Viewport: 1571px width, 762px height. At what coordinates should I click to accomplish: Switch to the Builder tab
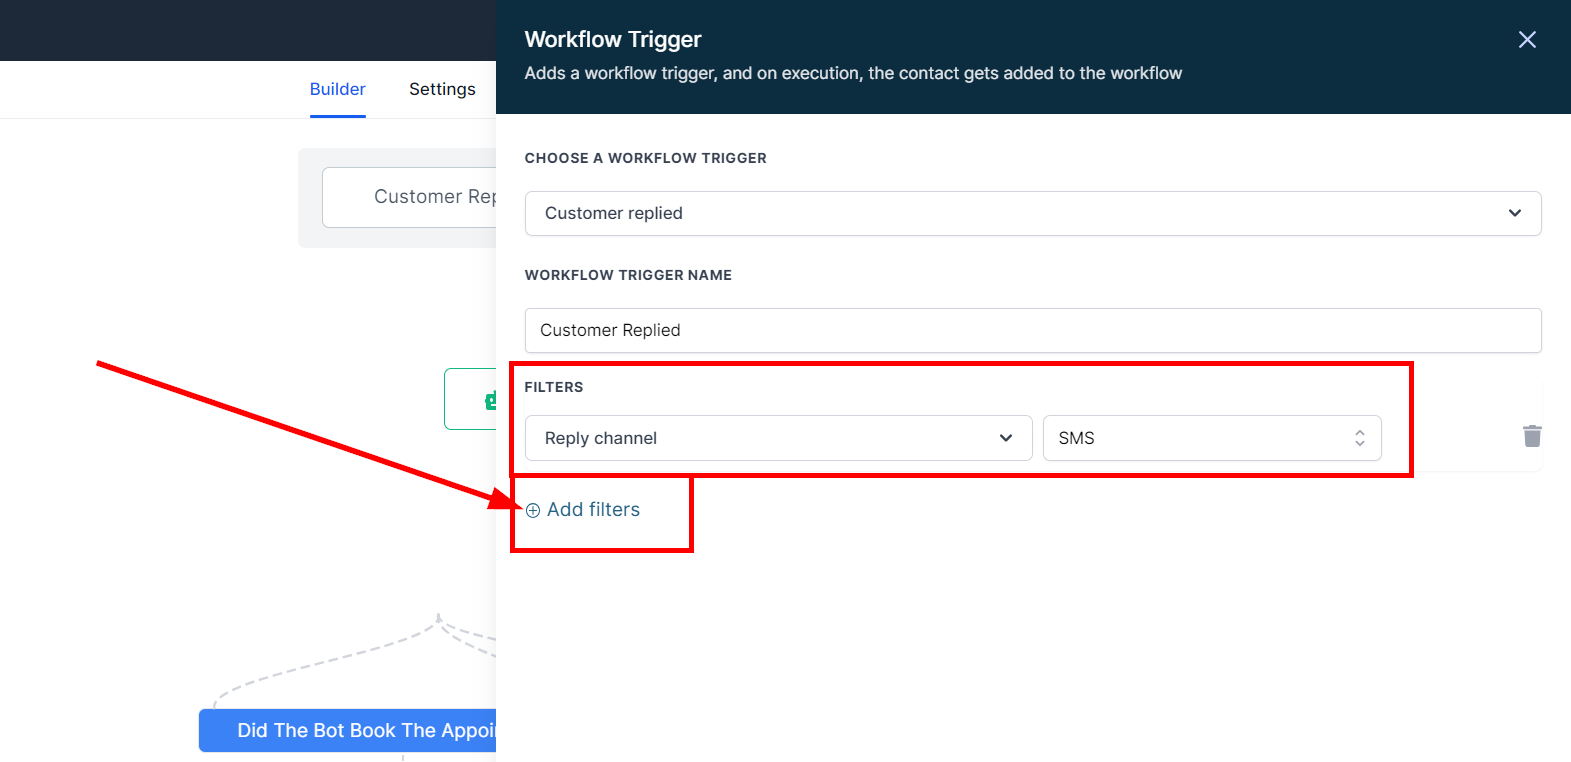tap(337, 89)
